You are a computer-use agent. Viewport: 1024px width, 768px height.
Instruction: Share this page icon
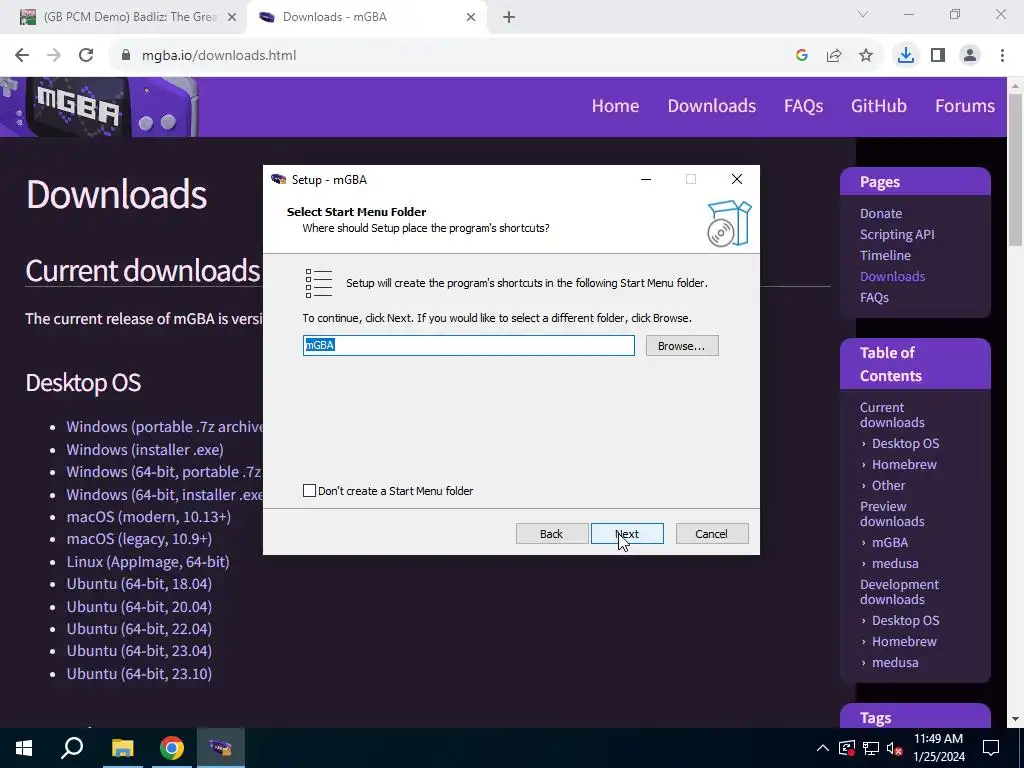coord(834,56)
